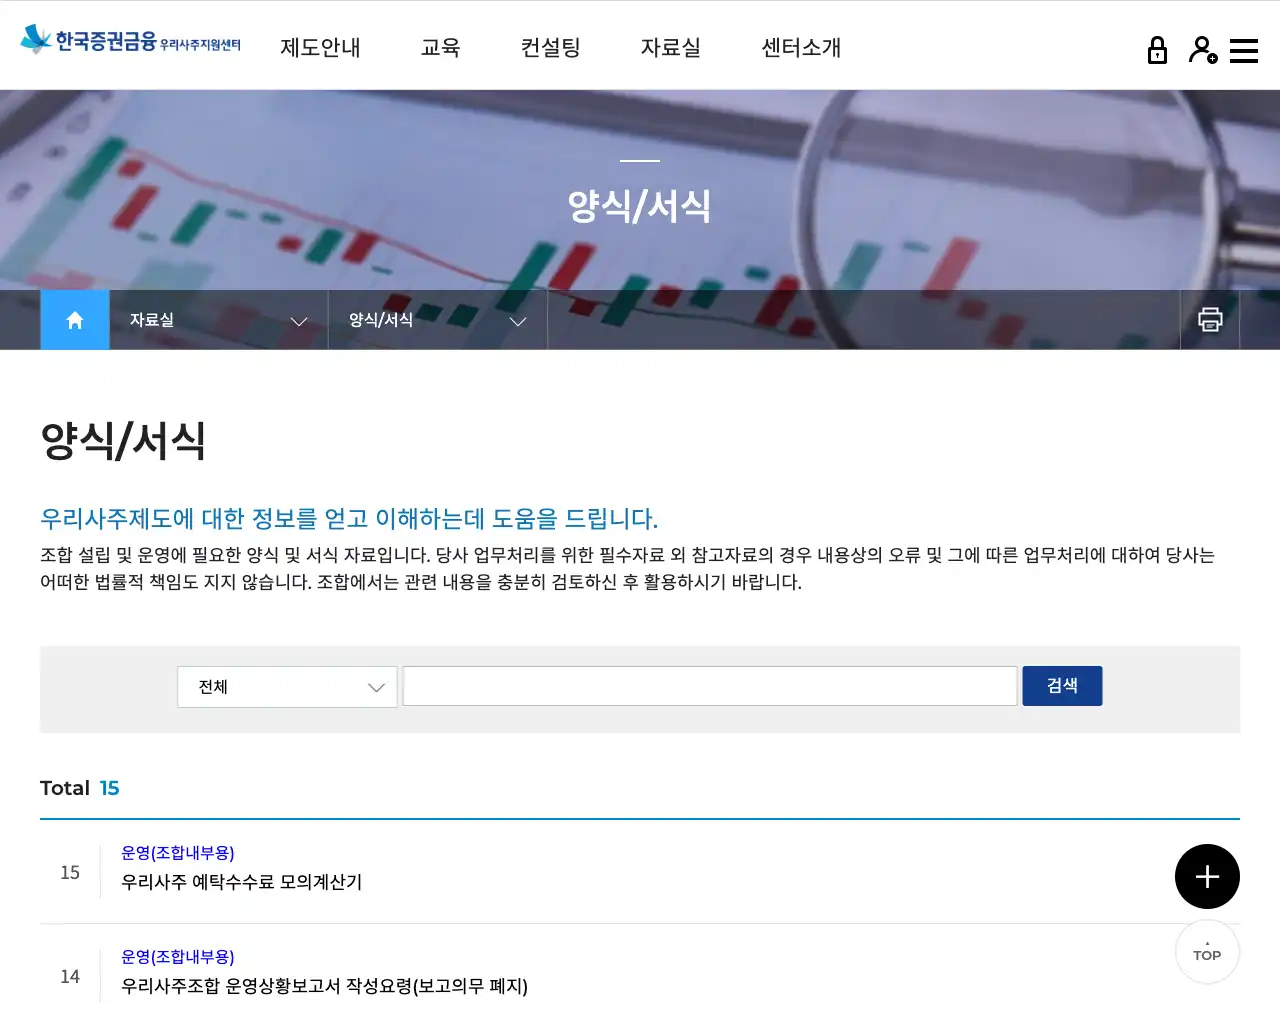Open the 컨설팅 menu

550,47
